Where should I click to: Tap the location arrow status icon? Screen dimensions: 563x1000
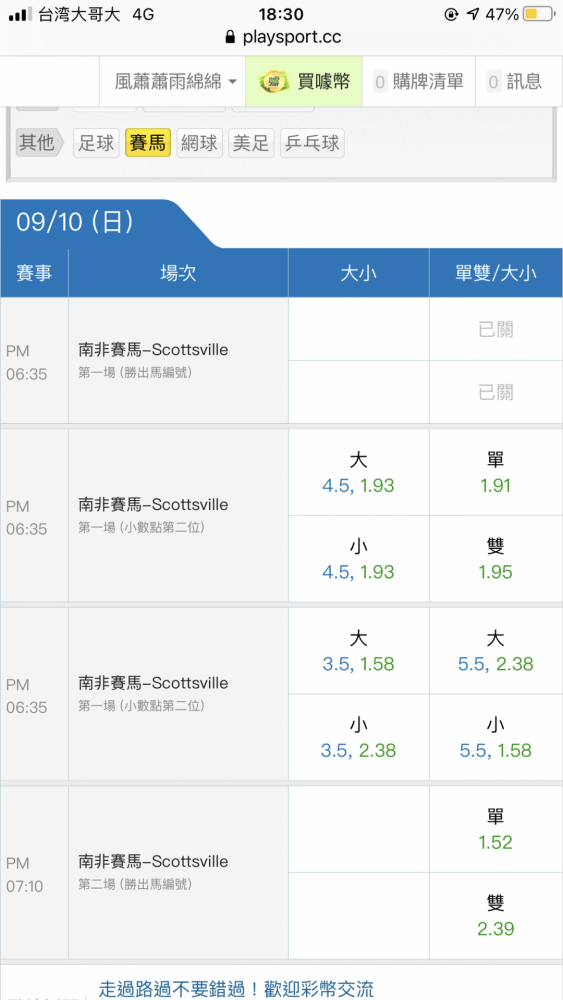472,14
